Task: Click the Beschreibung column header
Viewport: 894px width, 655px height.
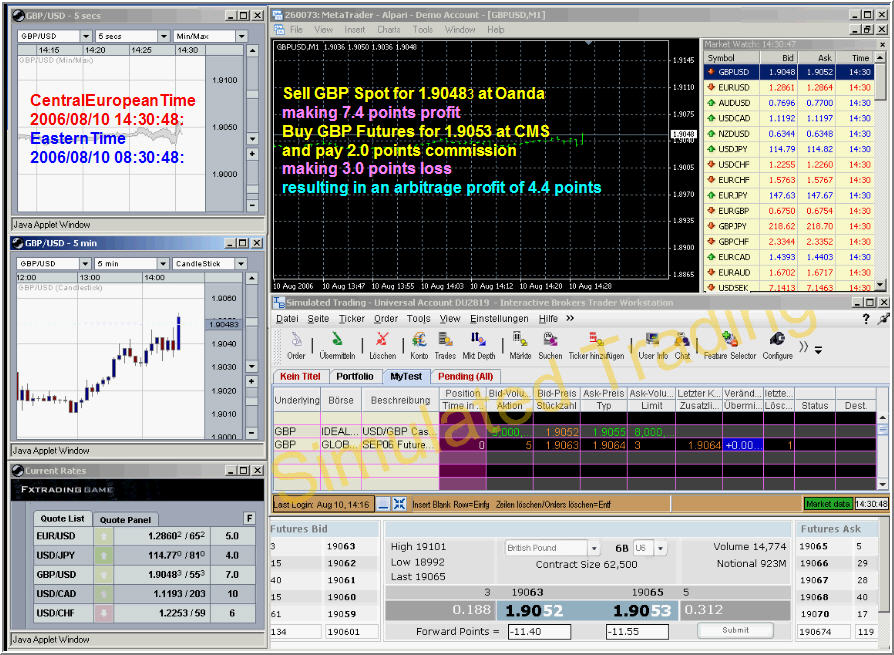Action: (400, 400)
